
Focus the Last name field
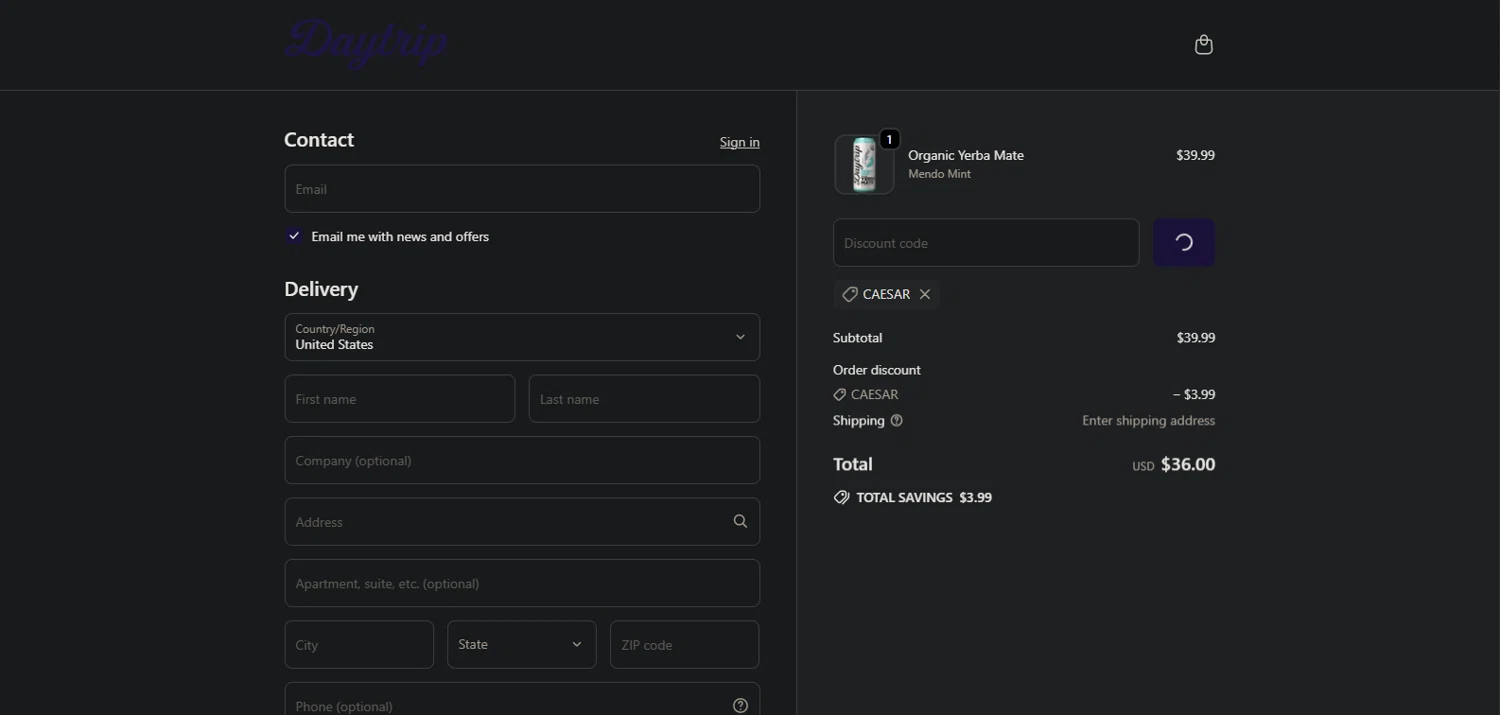click(x=644, y=399)
